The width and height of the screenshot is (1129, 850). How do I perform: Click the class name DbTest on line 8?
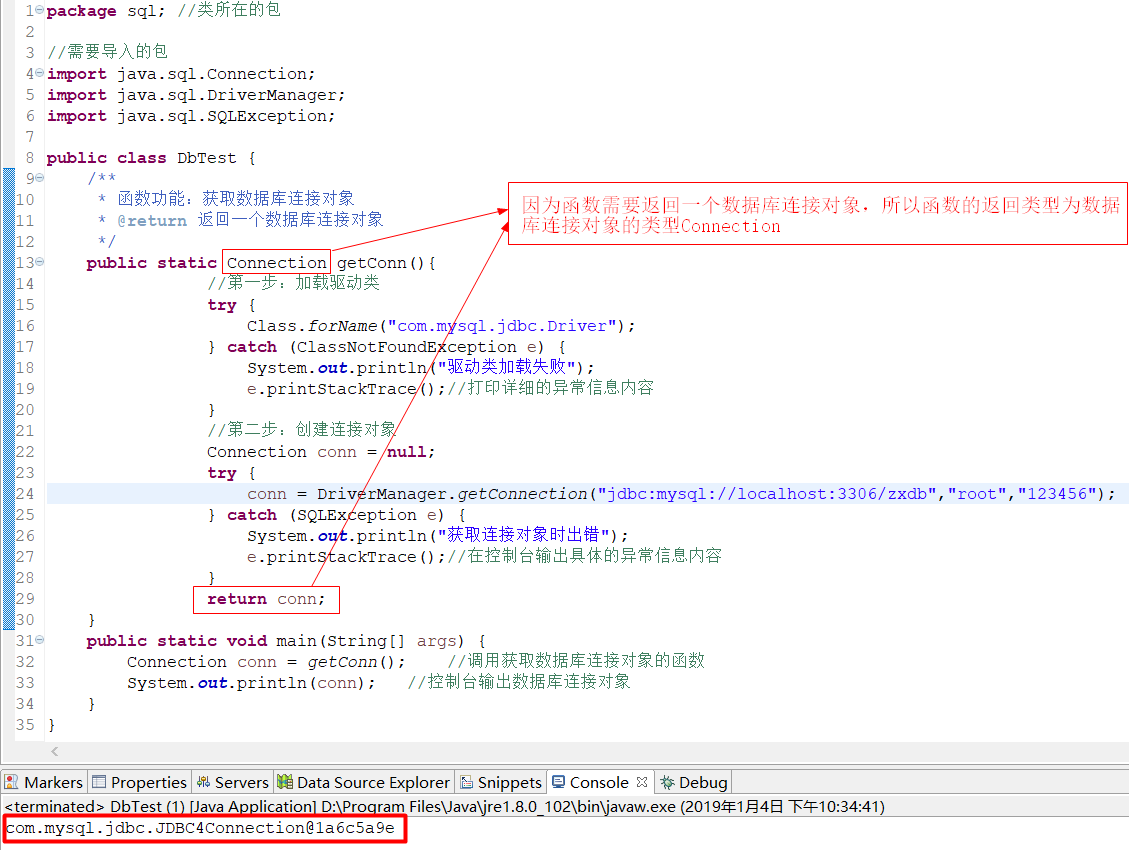pyautogui.click(x=207, y=158)
